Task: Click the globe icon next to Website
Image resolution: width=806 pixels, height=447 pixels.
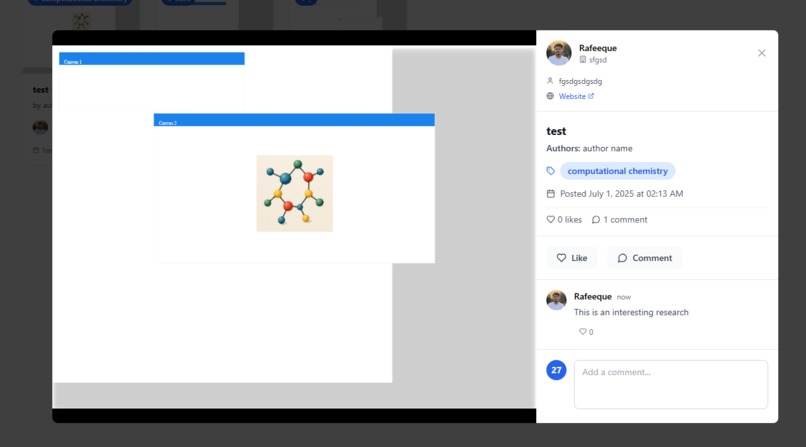Action: click(550, 96)
